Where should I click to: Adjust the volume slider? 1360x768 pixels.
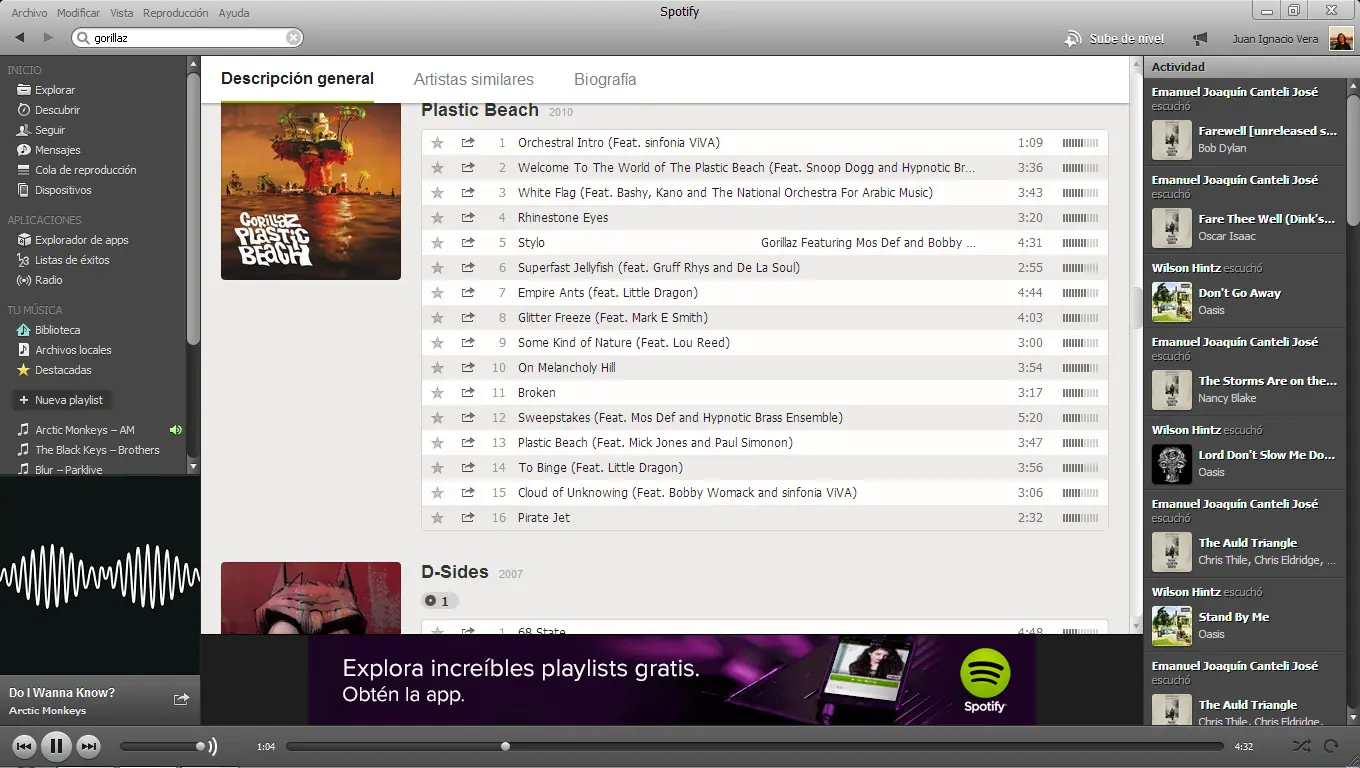pyautogui.click(x=164, y=746)
